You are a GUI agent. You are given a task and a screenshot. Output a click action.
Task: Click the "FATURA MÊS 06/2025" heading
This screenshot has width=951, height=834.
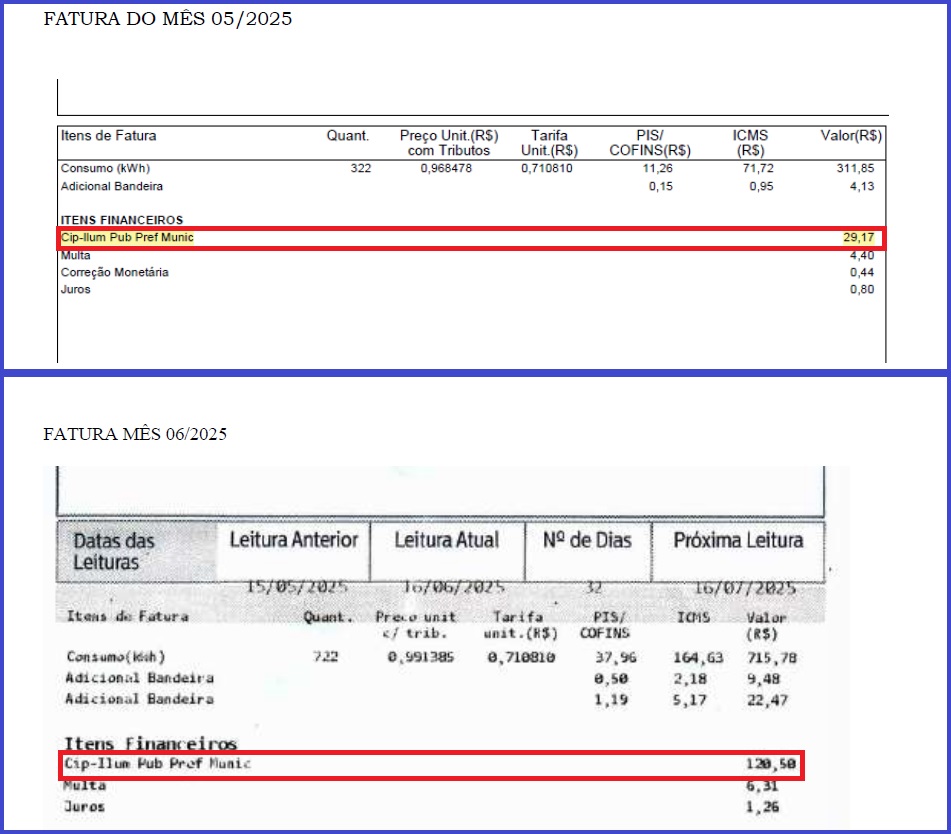point(135,434)
